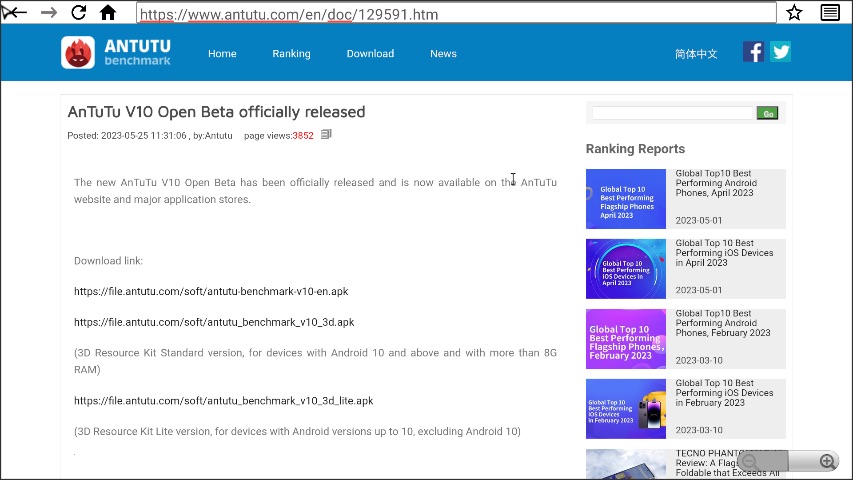853x480 pixels.
Task: Open AnTuTu's Twitter page icon
Action: coord(780,52)
